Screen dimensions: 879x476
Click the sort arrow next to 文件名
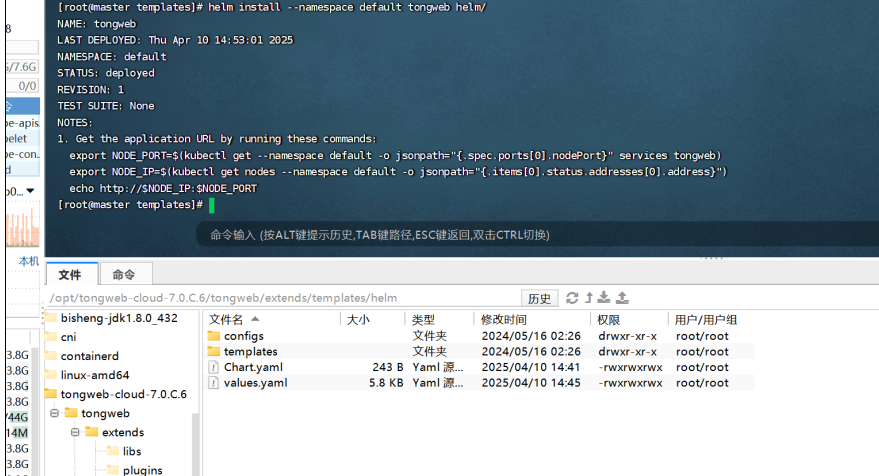click(255, 319)
